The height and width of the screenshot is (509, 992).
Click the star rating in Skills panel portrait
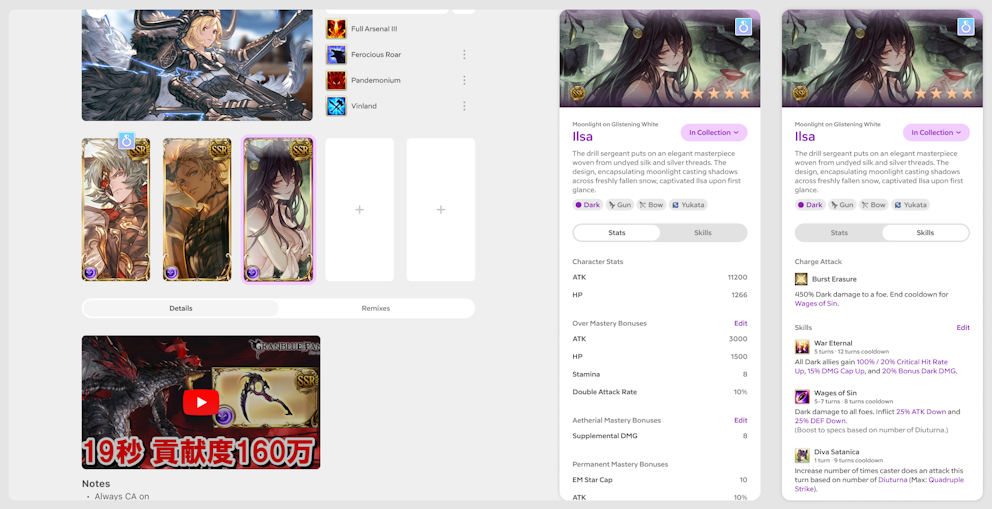click(944, 94)
